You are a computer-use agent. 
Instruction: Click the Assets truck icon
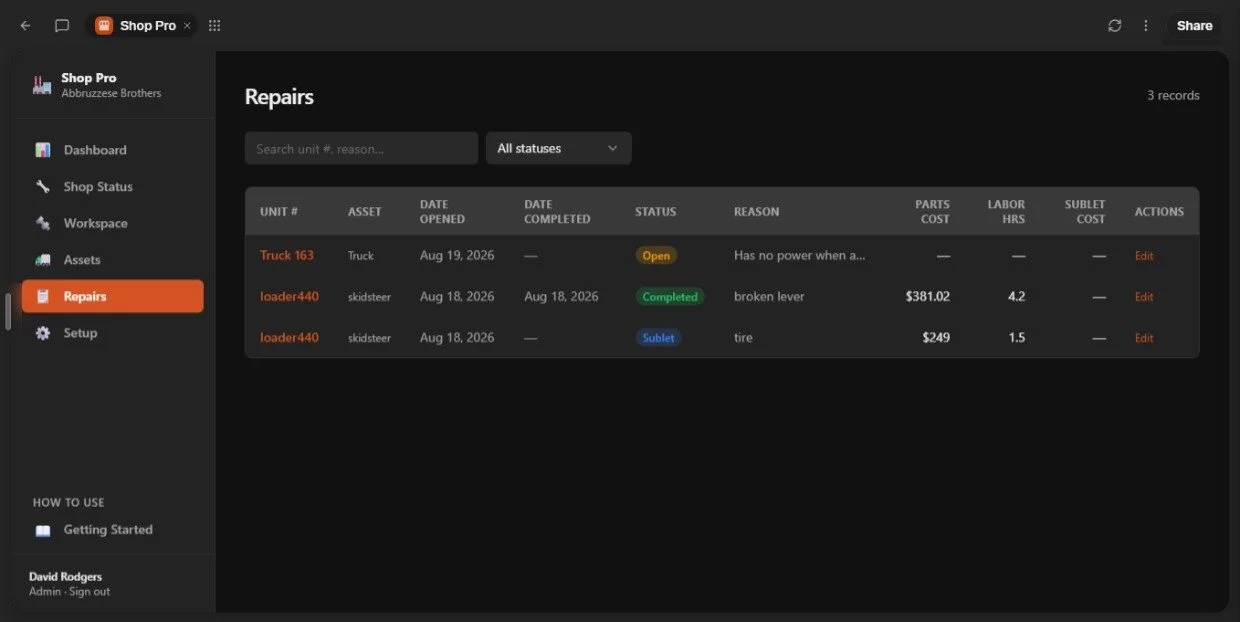[43, 260]
